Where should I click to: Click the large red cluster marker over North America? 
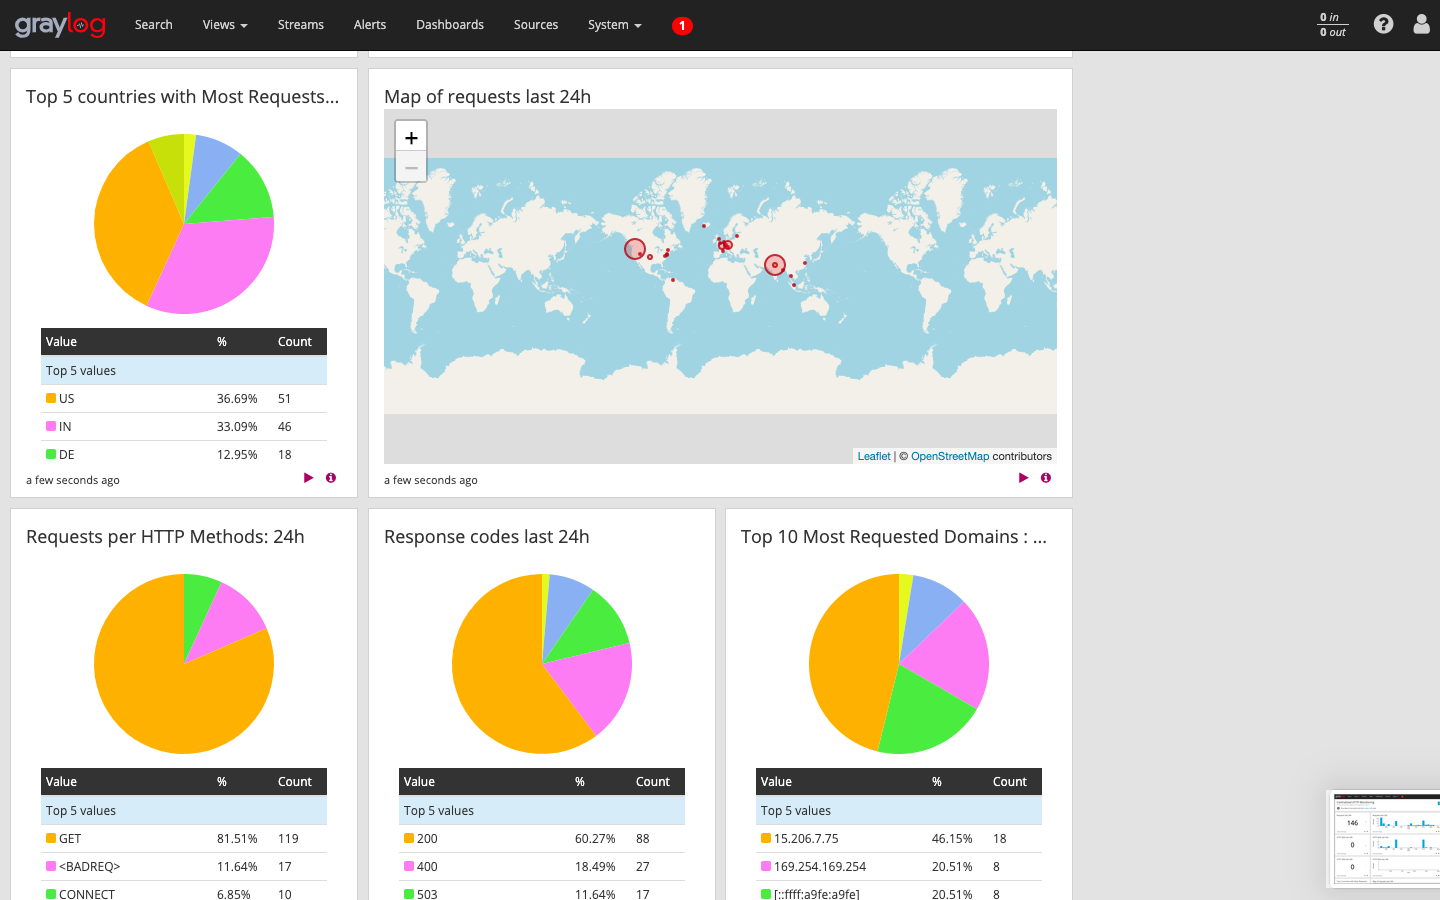[635, 249]
